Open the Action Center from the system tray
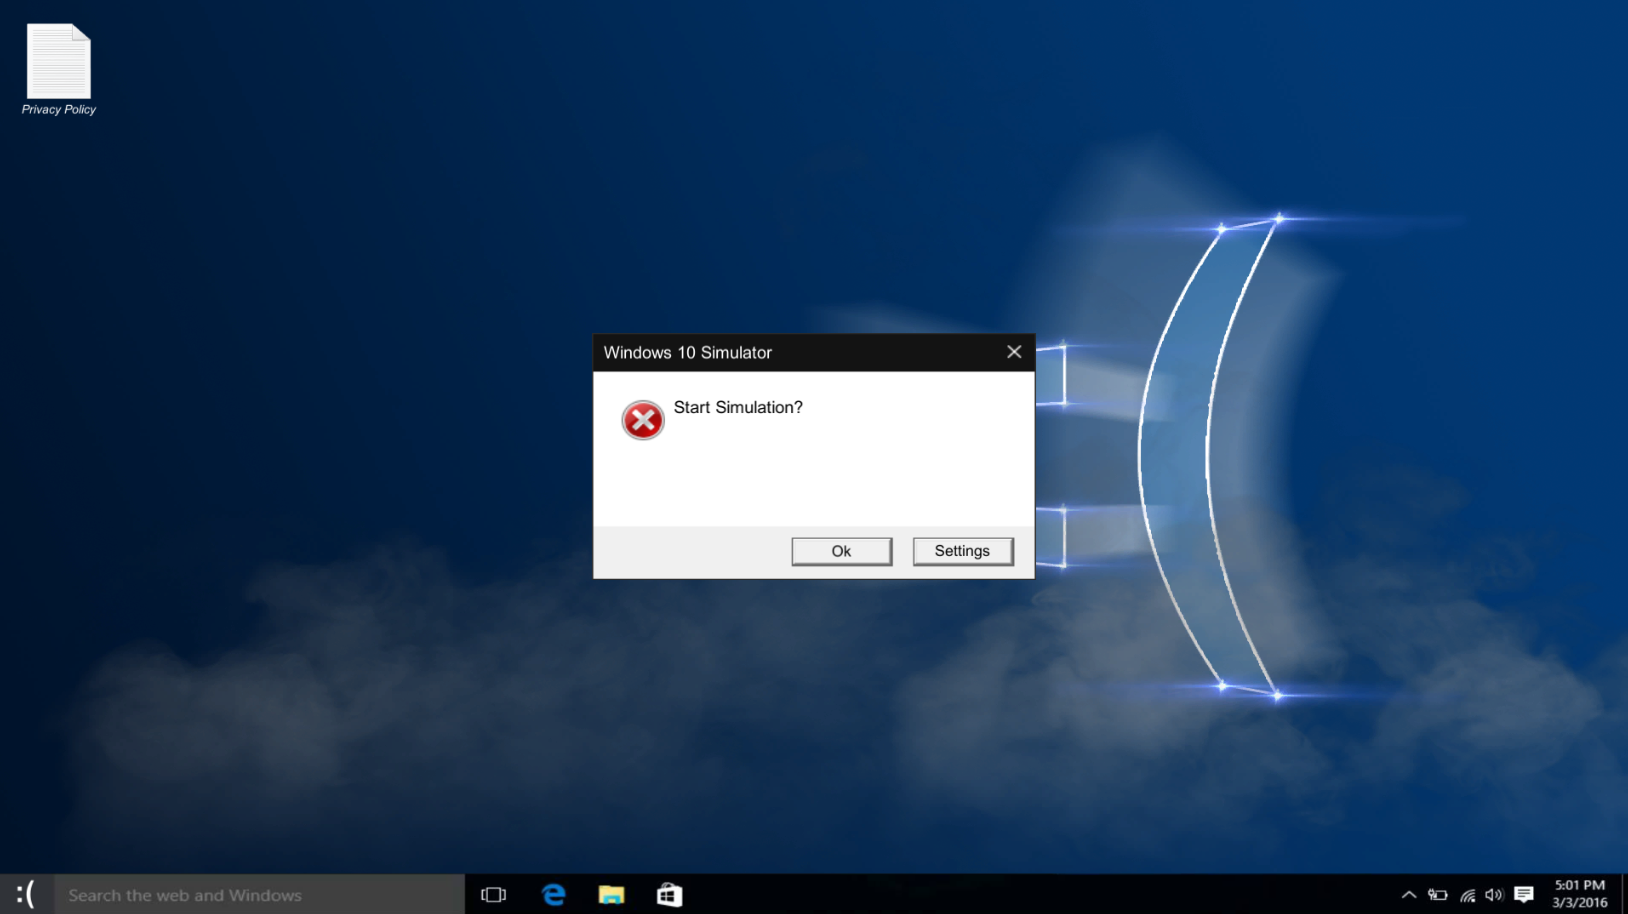Viewport: 1628px width, 914px height. click(x=1524, y=894)
